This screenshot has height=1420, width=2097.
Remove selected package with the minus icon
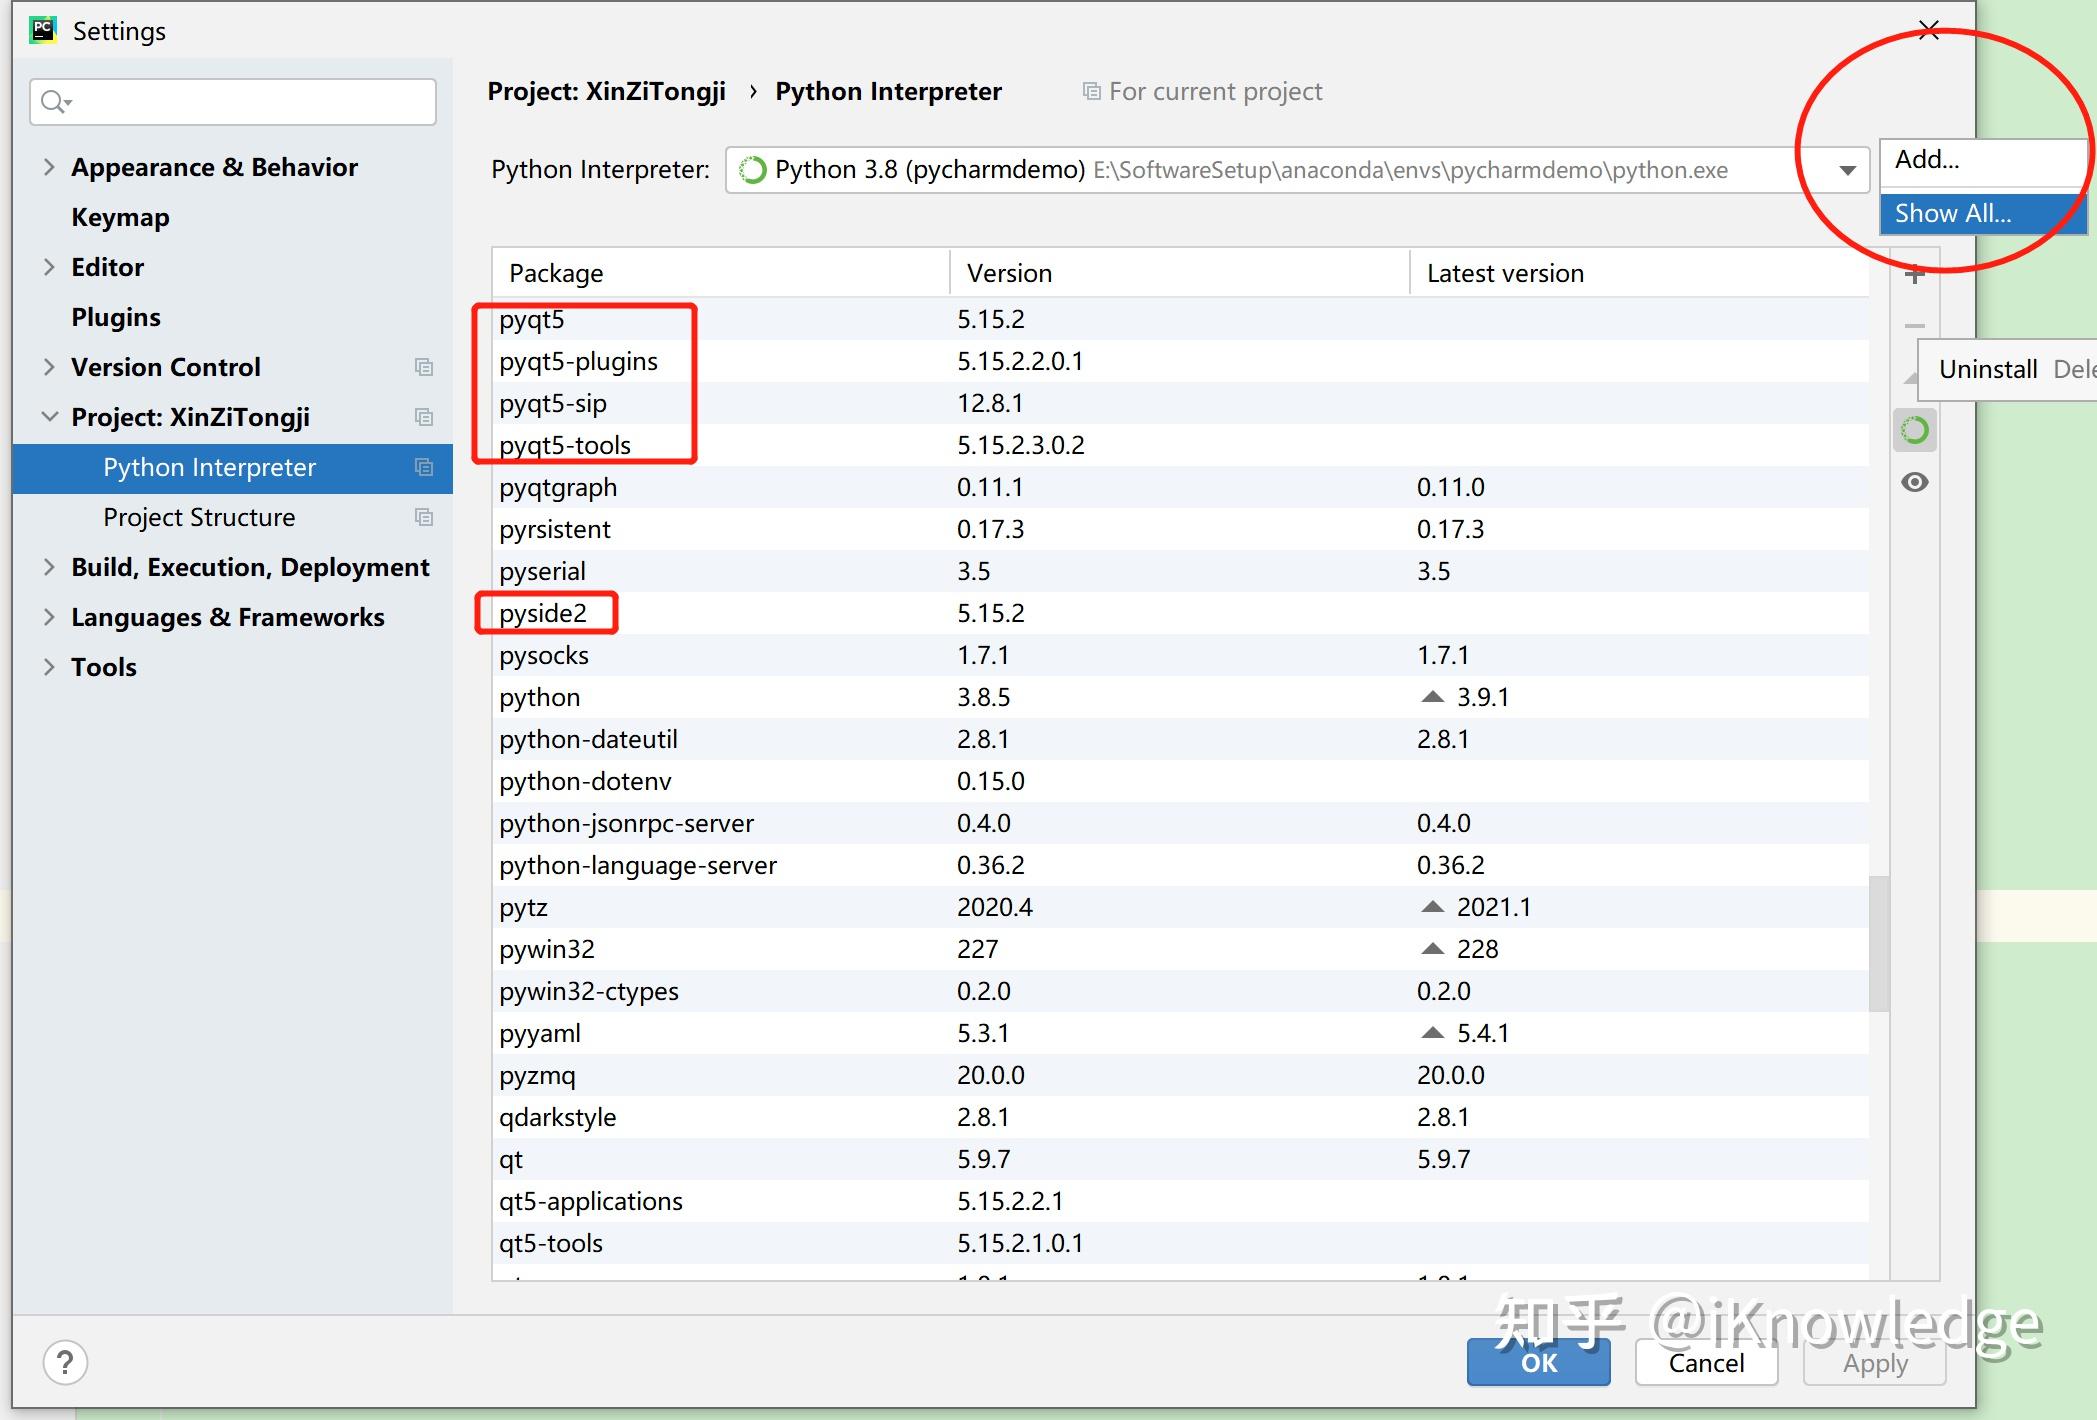1914,326
